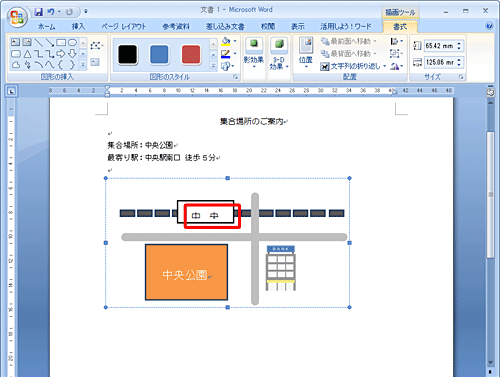Open the group objects dropdown
This screenshot has height=377, width=500.
pyautogui.click(x=397, y=54)
